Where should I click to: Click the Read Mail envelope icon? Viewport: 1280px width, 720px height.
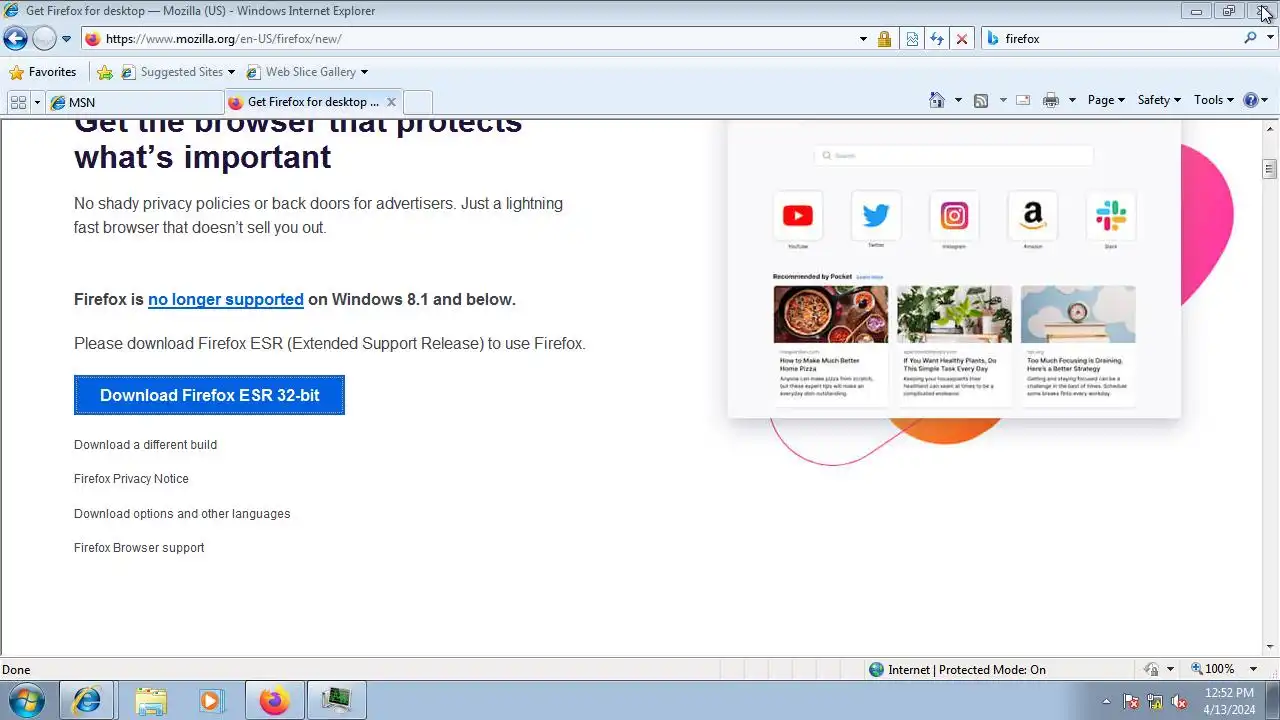[1023, 100]
